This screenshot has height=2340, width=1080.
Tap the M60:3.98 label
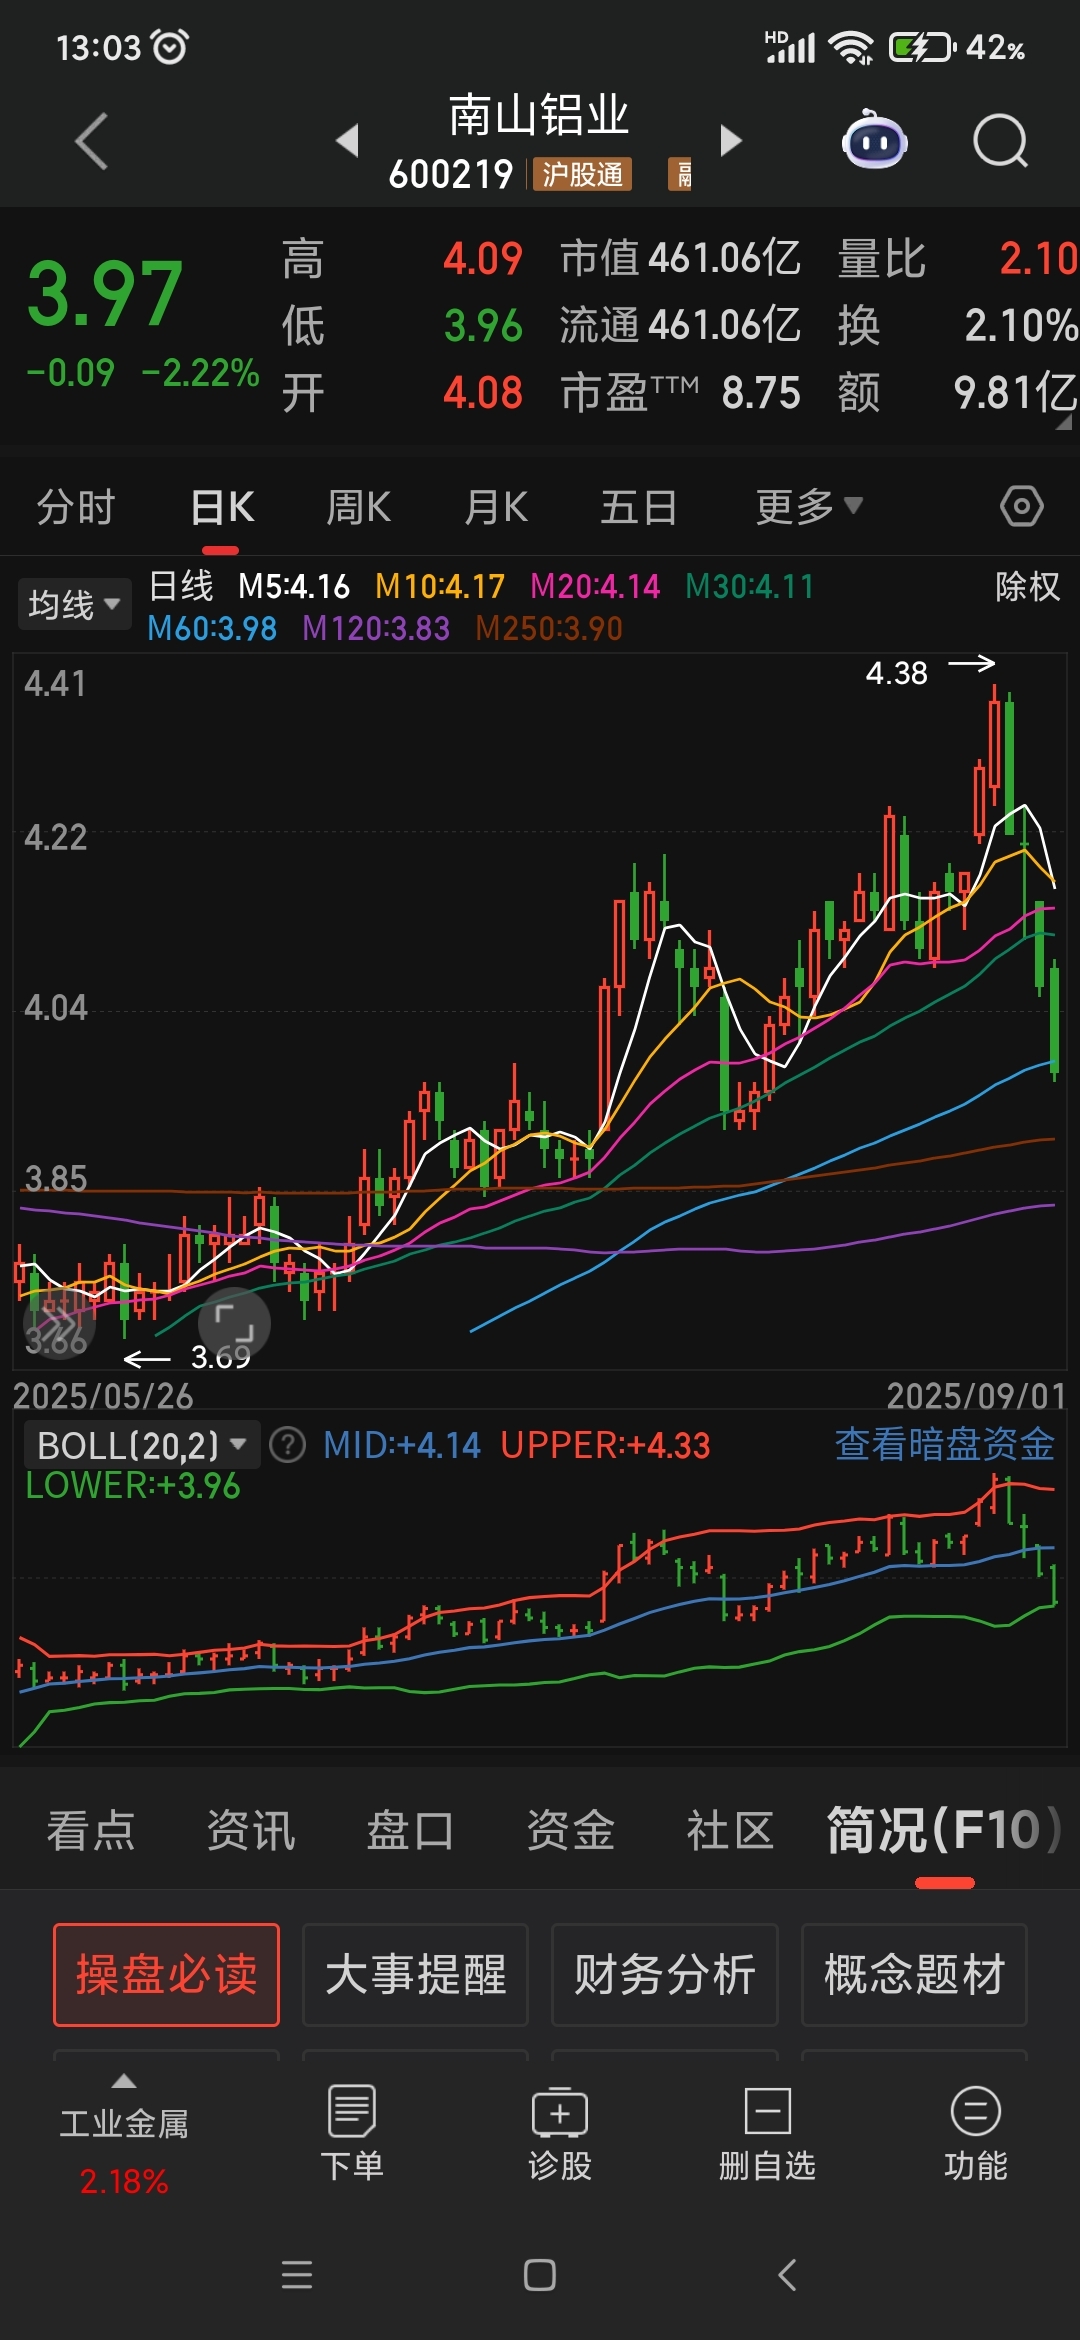point(212,628)
